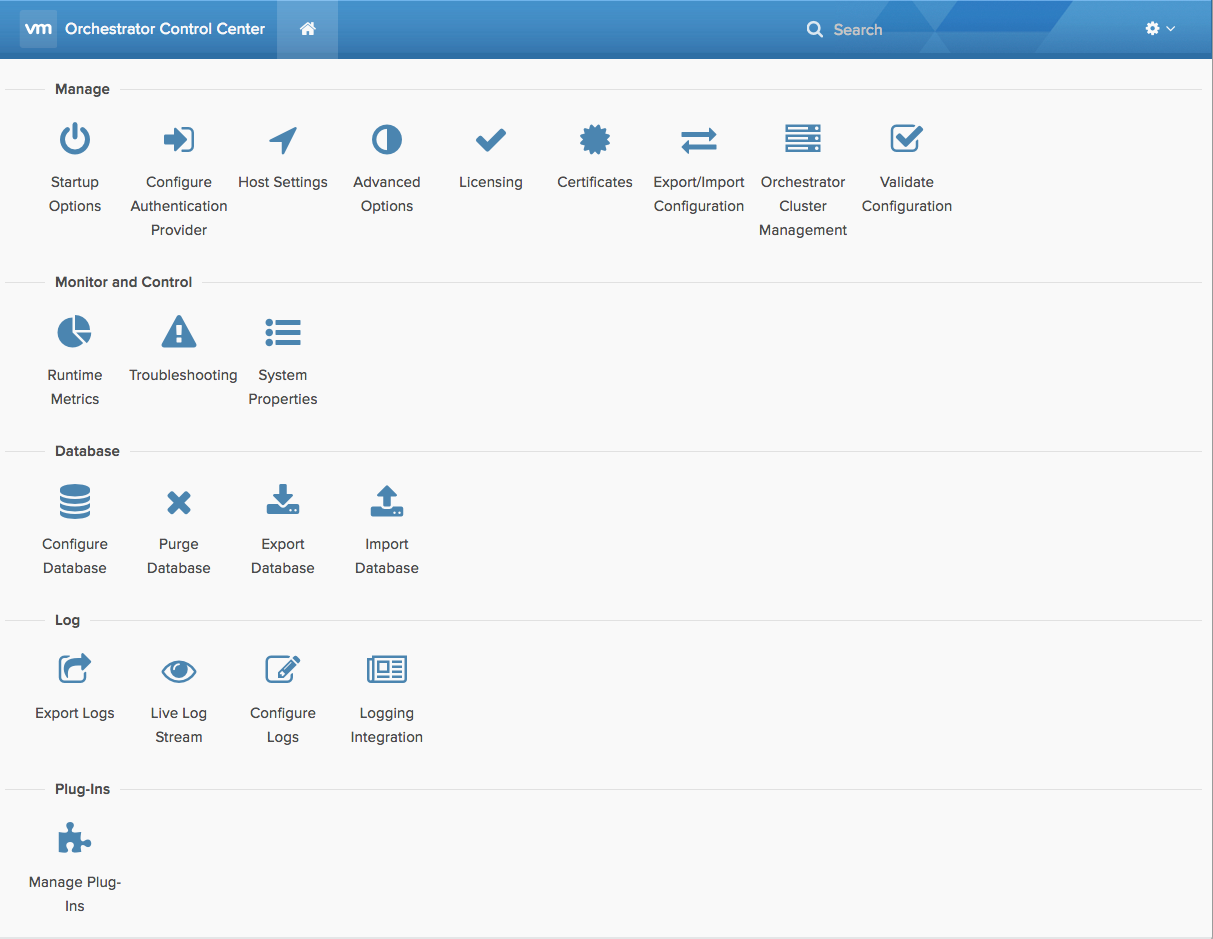Open the Troubleshooting warning icon

(179, 332)
